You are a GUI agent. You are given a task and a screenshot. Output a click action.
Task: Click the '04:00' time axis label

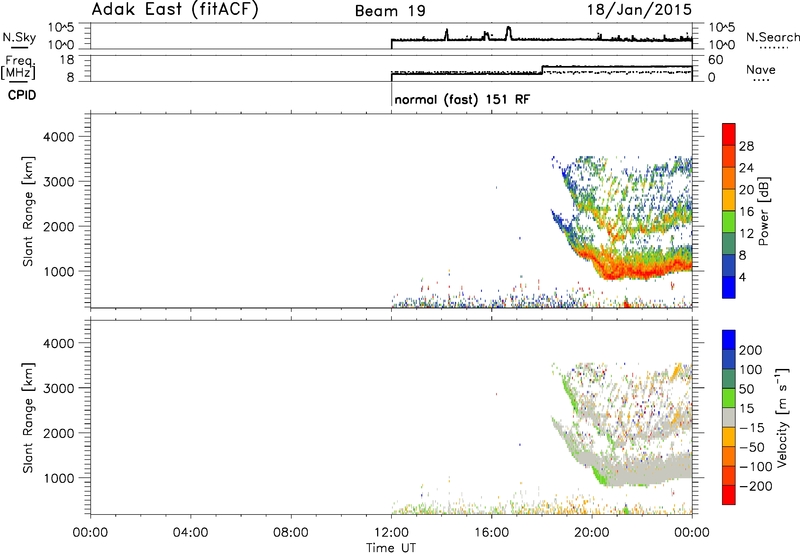191,533
